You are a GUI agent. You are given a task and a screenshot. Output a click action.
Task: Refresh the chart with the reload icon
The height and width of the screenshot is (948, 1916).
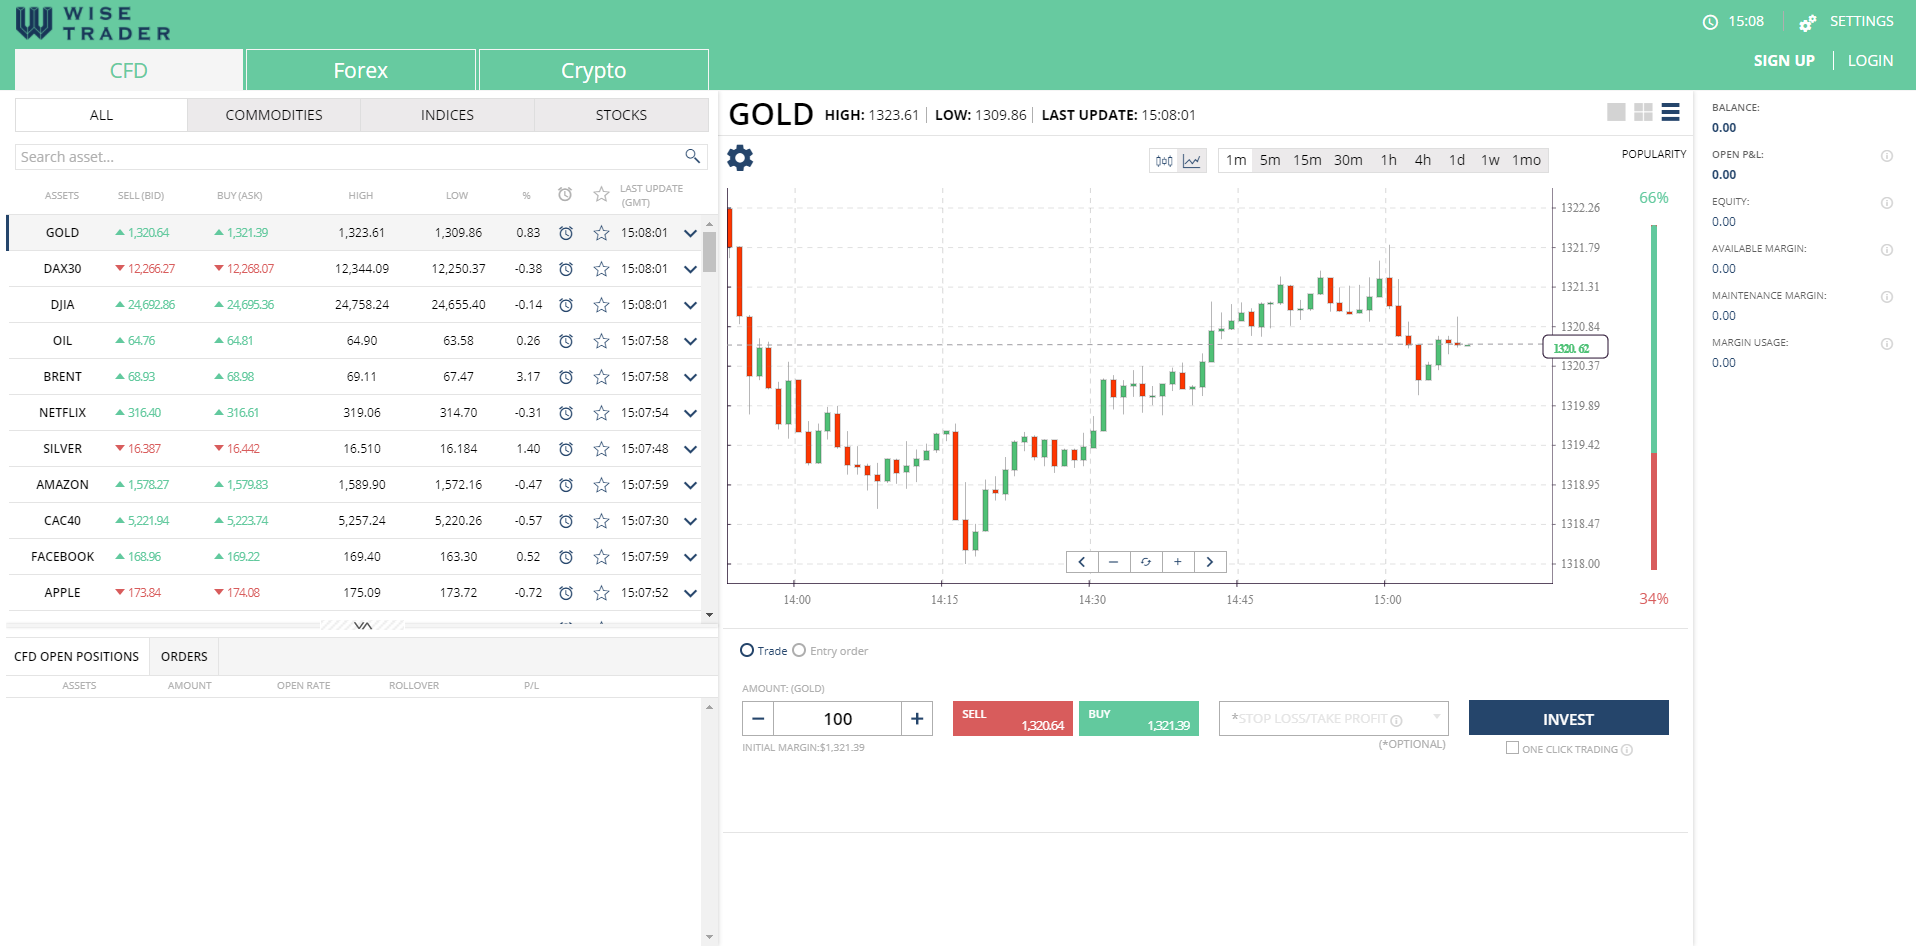pos(1146,561)
